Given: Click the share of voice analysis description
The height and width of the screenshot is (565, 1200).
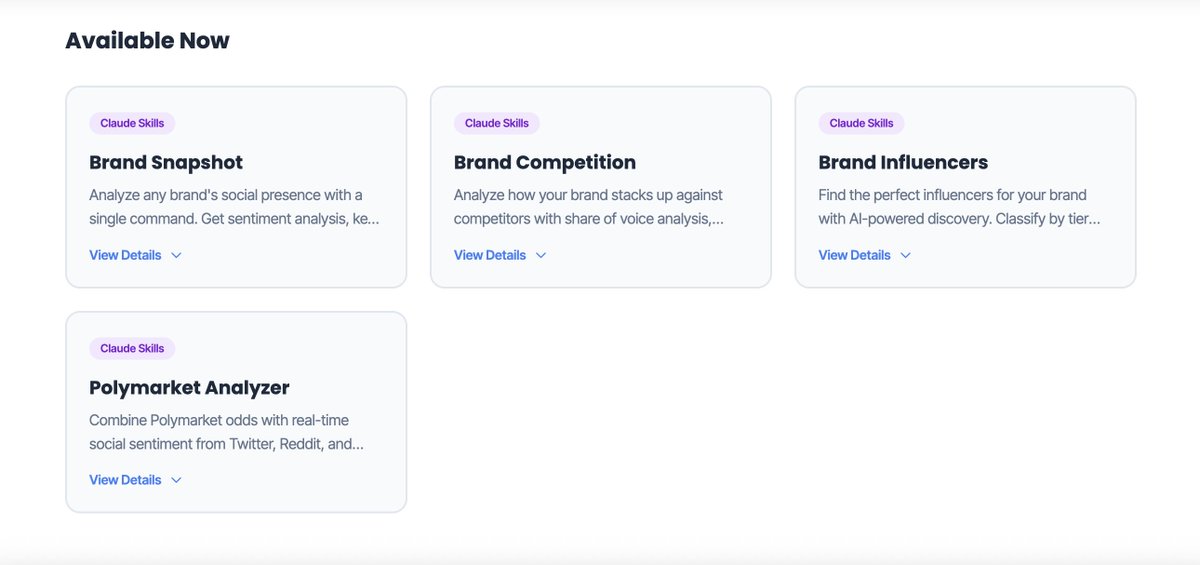Looking at the screenshot, I should 589,206.
